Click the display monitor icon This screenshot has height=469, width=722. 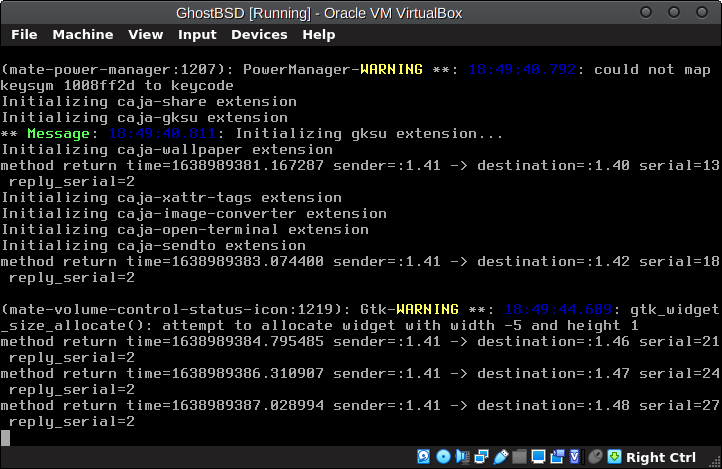tap(538, 457)
